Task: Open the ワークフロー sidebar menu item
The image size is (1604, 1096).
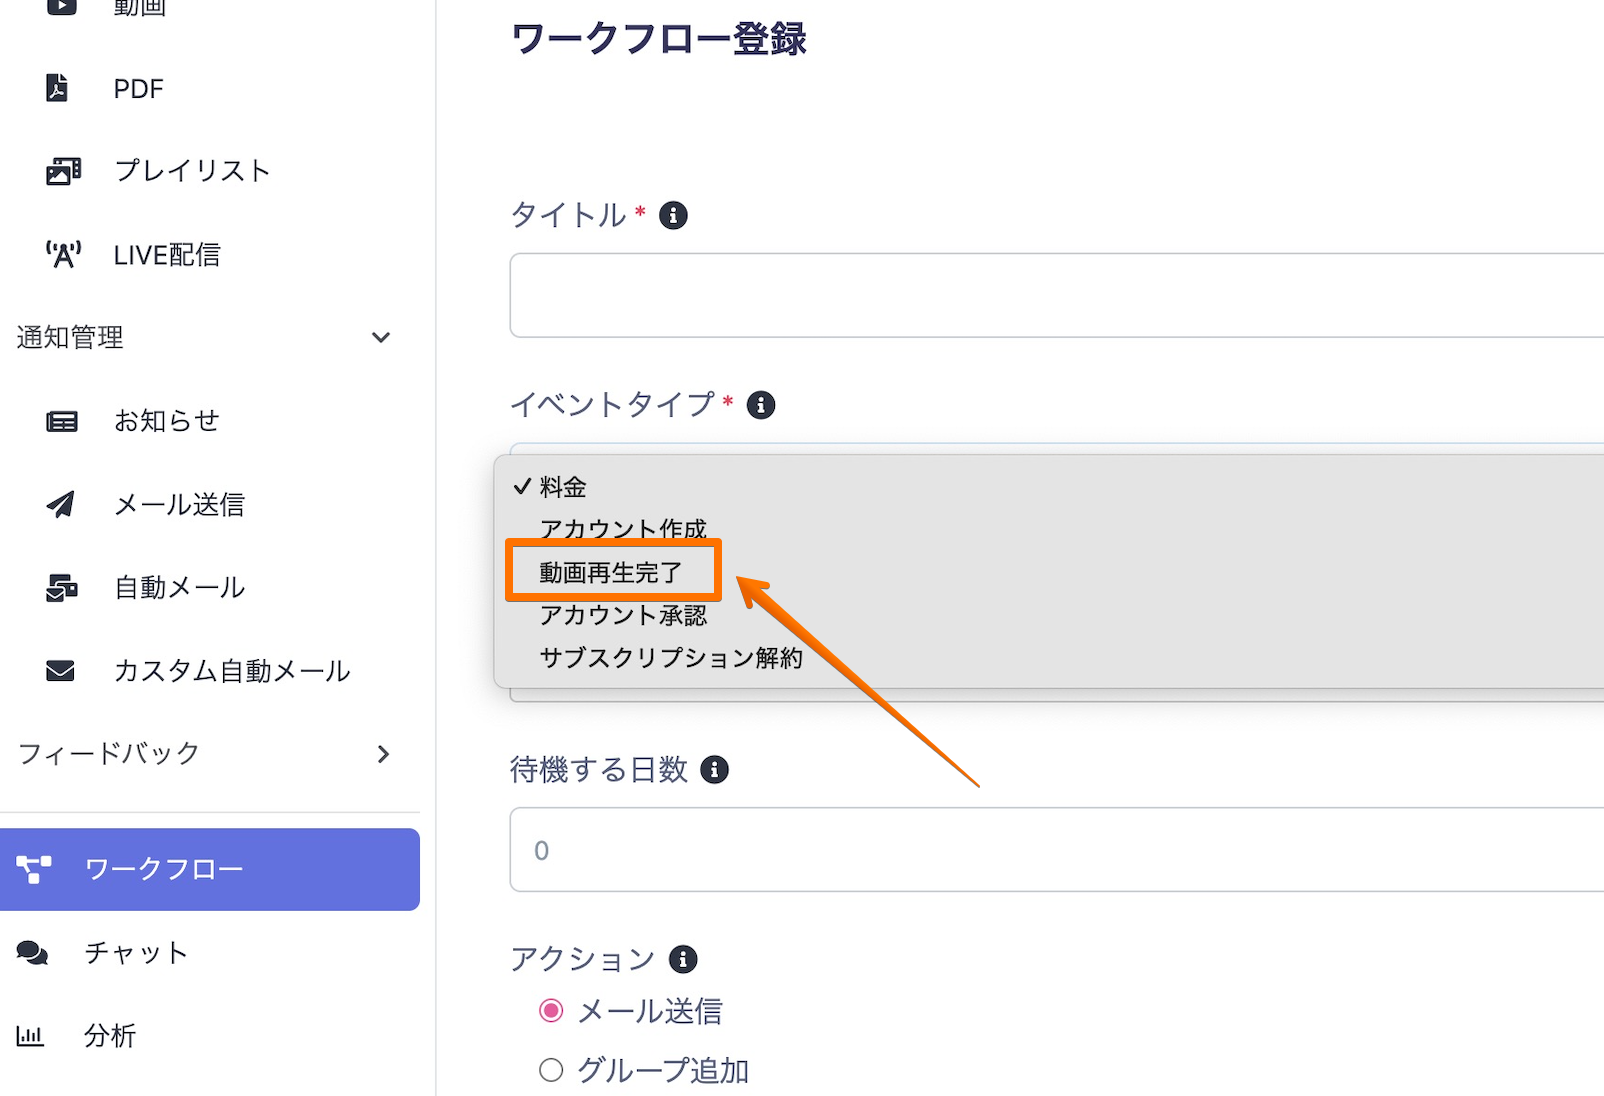Action: coord(210,869)
